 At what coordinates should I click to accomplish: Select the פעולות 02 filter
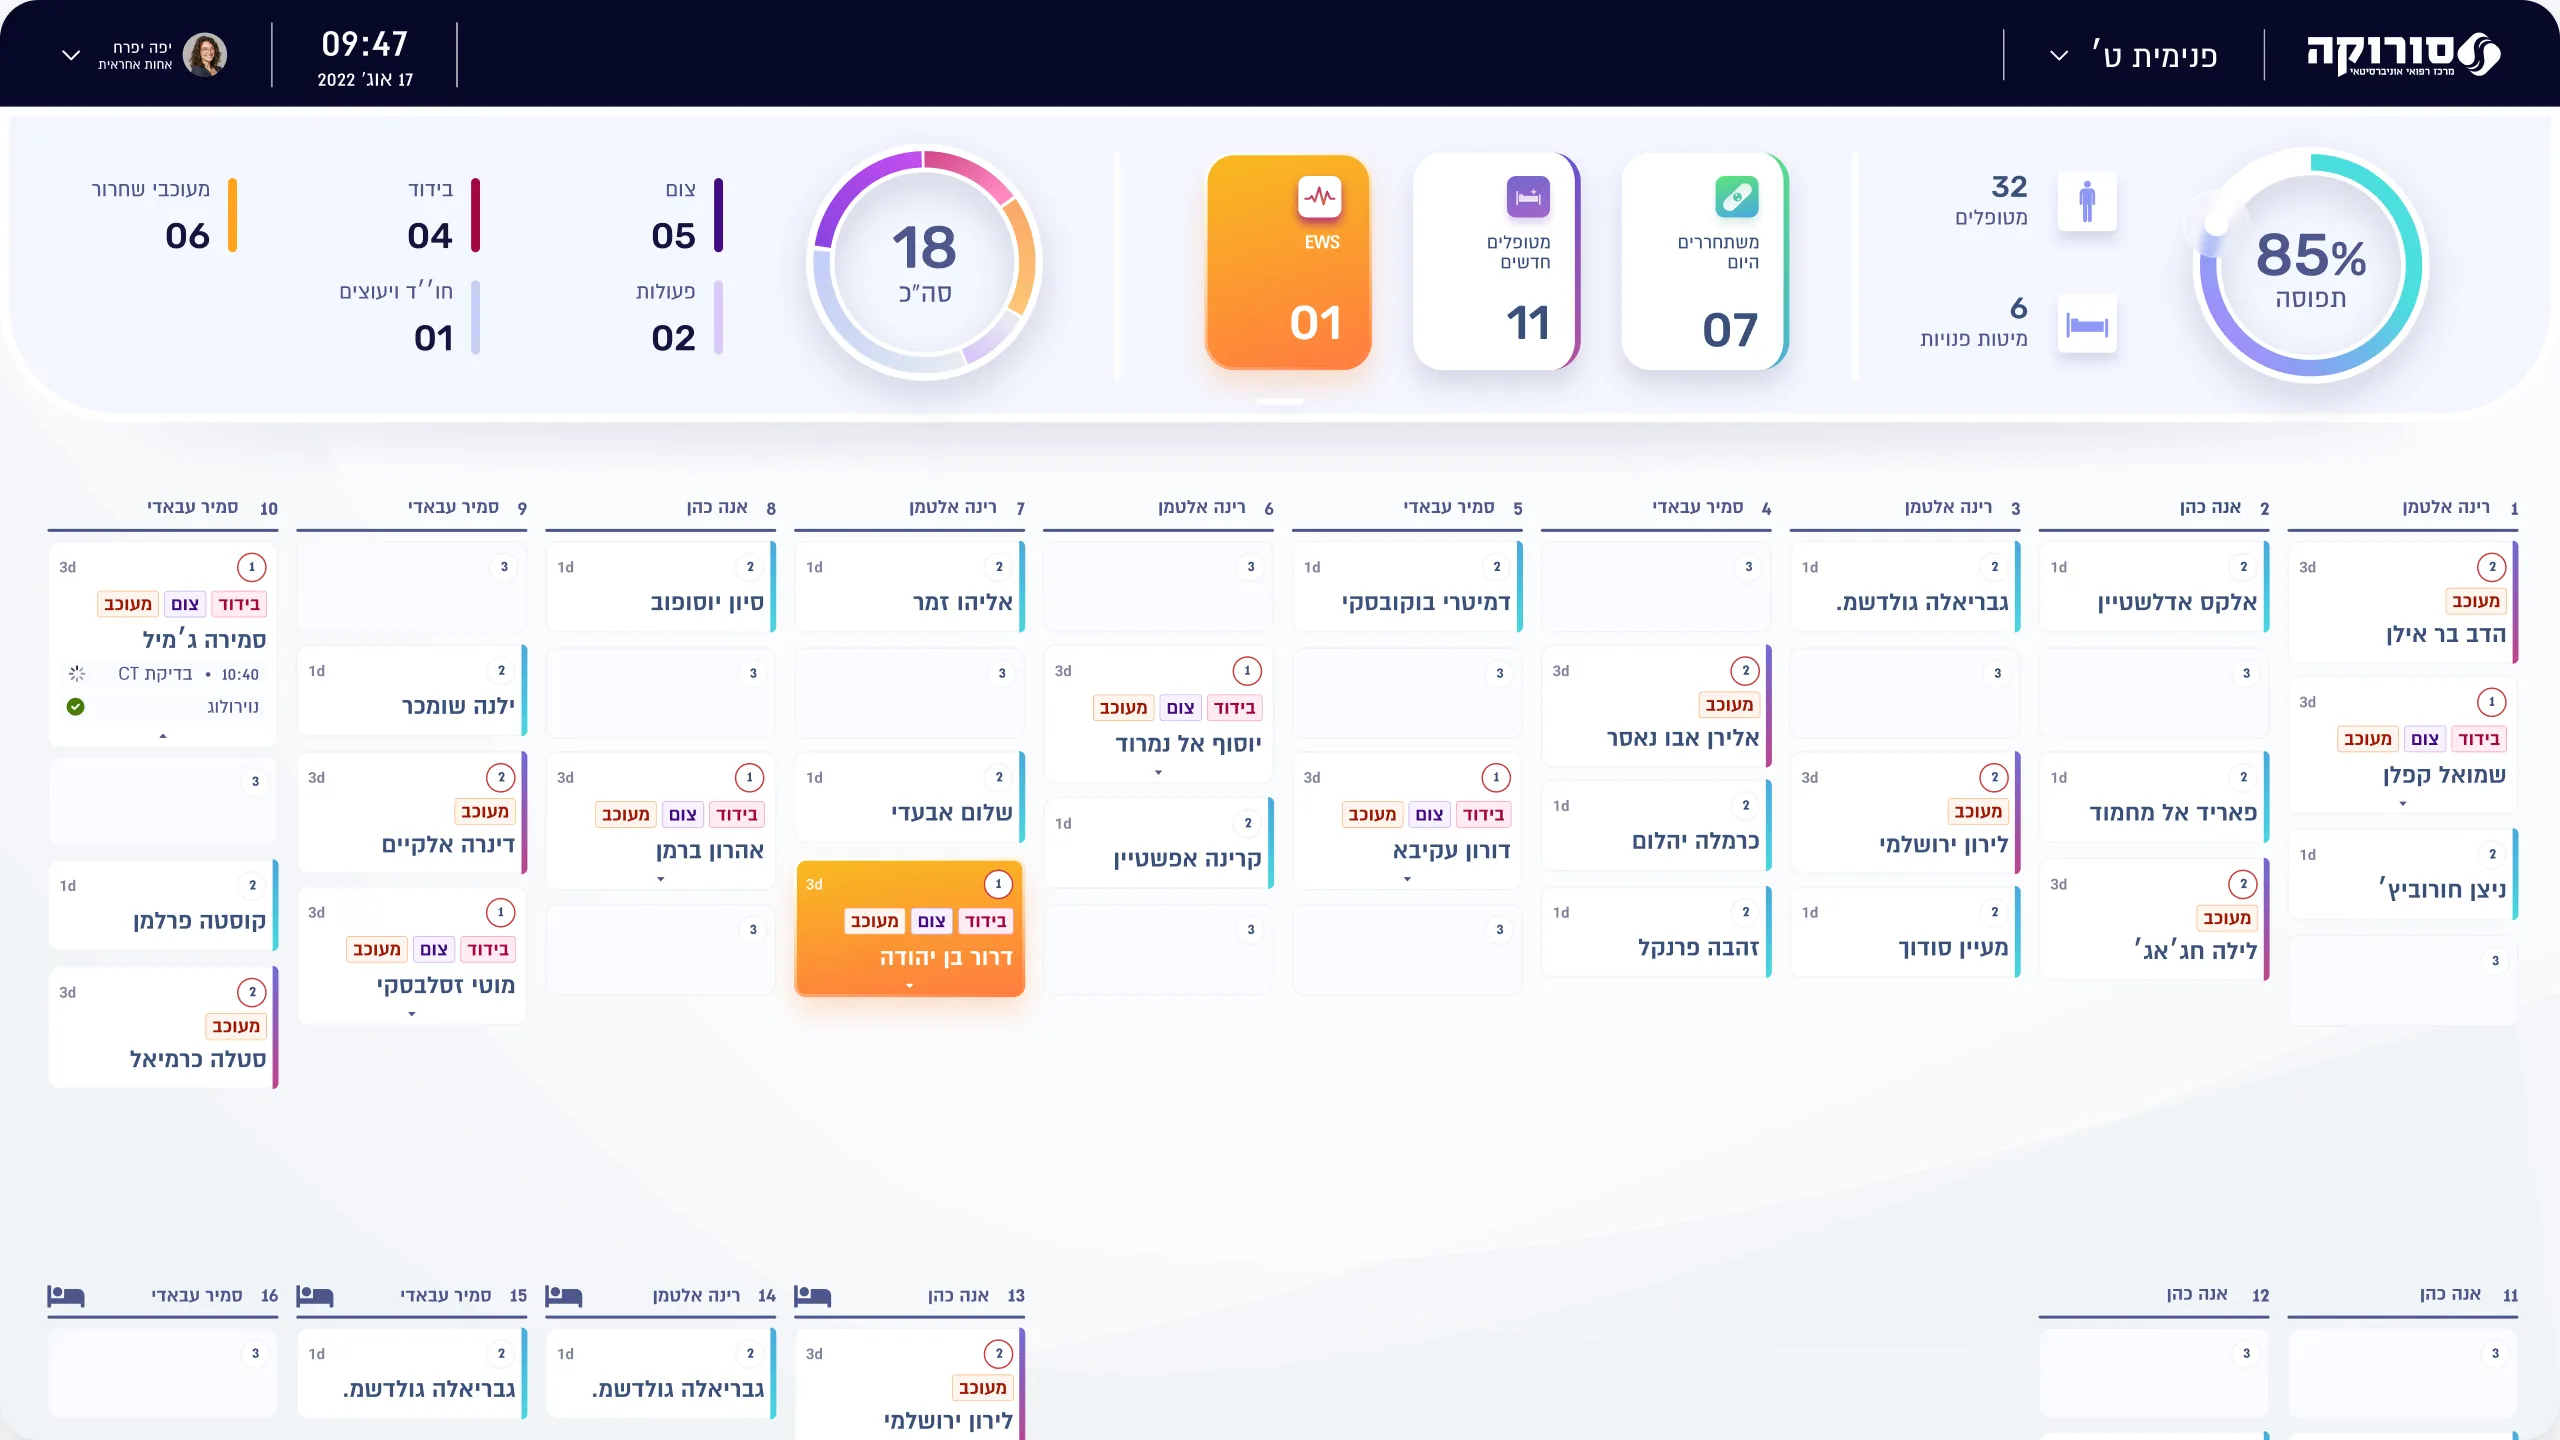(679, 318)
